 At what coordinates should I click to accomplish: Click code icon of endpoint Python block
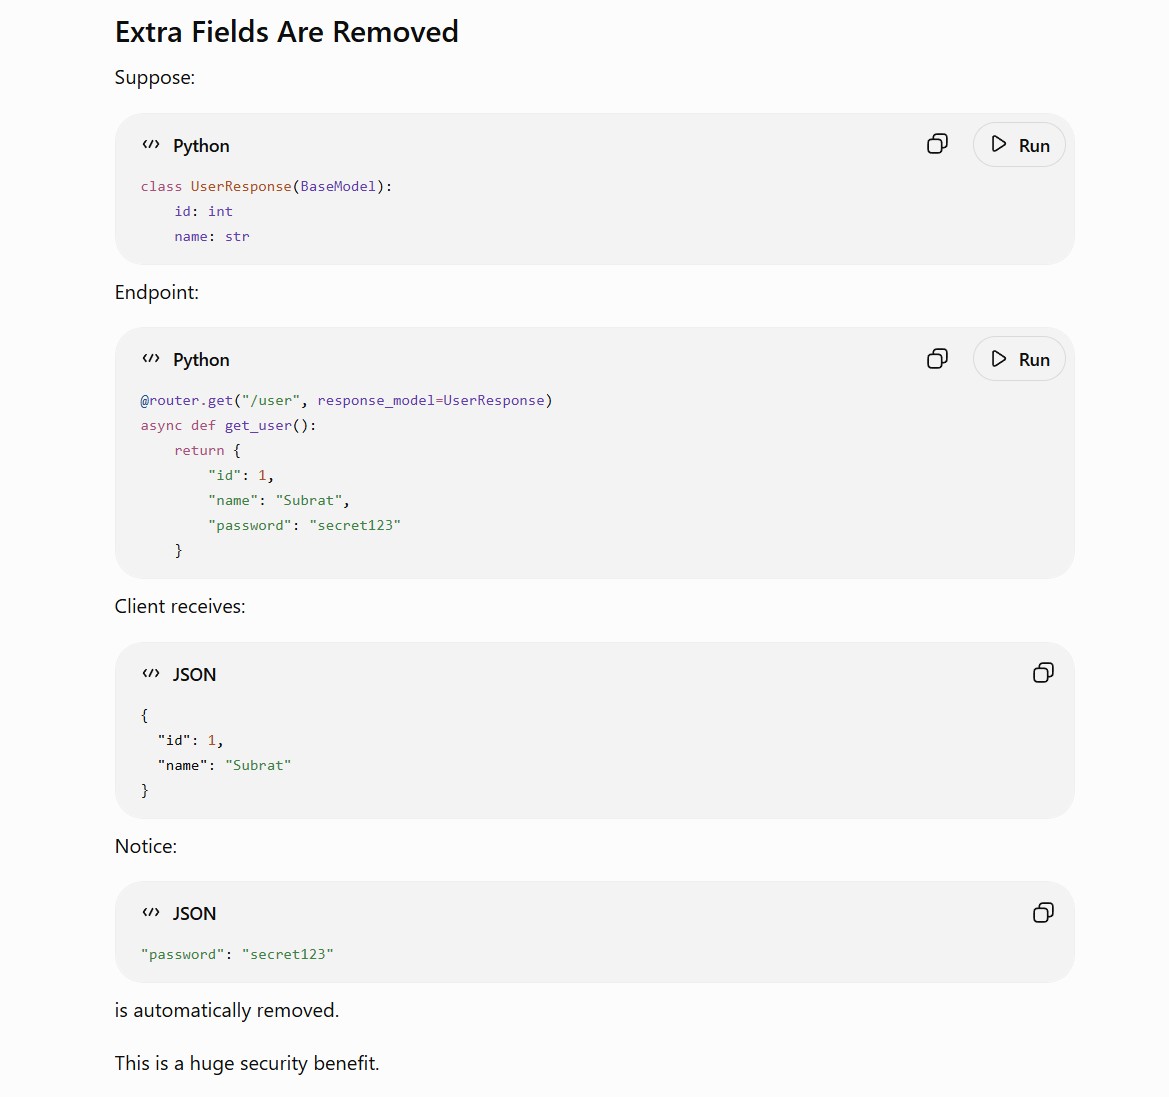click(x=151, y=359)
